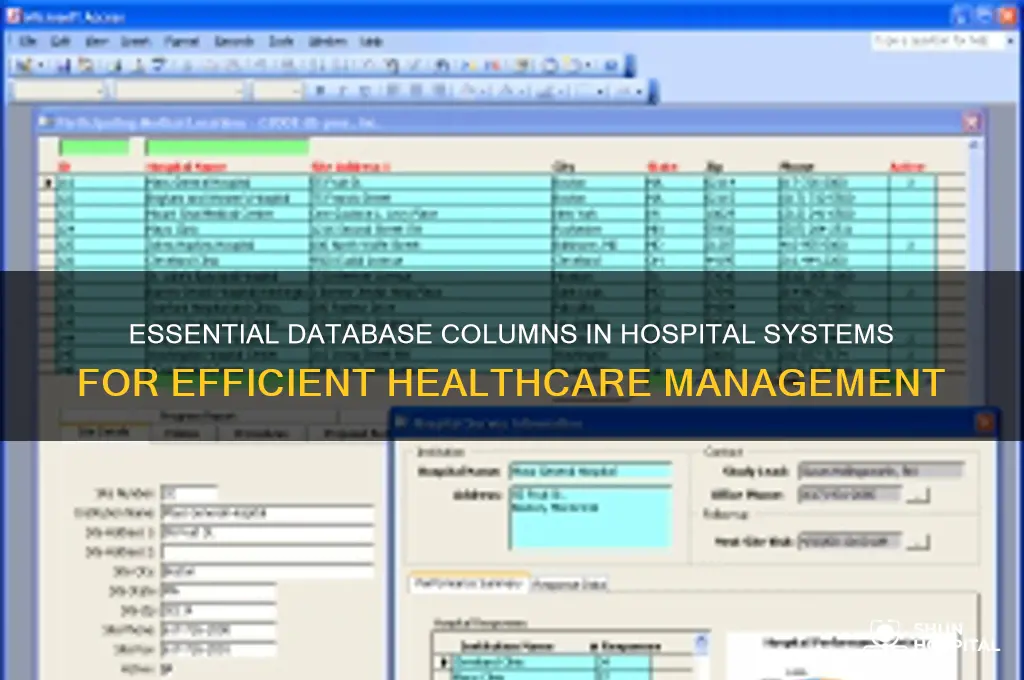The image size is (1024, 680).
Task: Expand the help question box dropdown arrow
Action: coord(1010,41)
